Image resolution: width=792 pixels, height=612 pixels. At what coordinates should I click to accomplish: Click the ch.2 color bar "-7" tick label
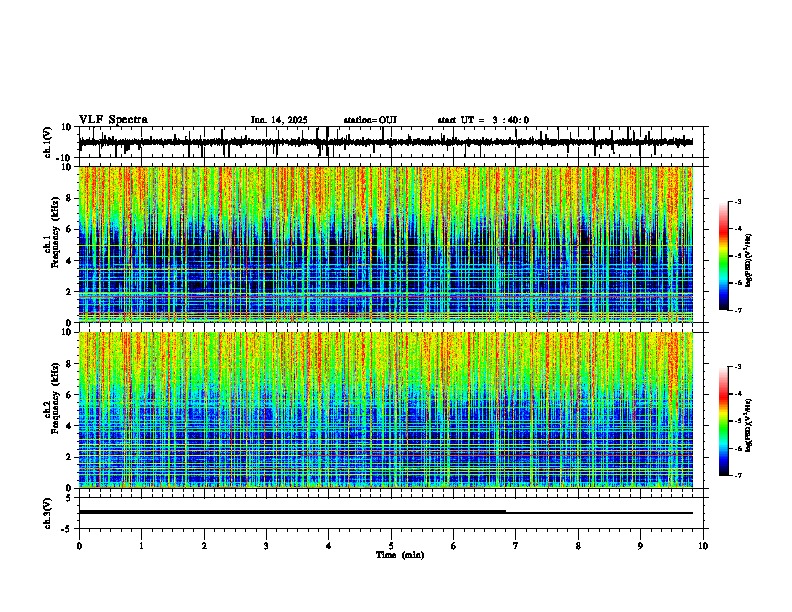click(738, 476)
